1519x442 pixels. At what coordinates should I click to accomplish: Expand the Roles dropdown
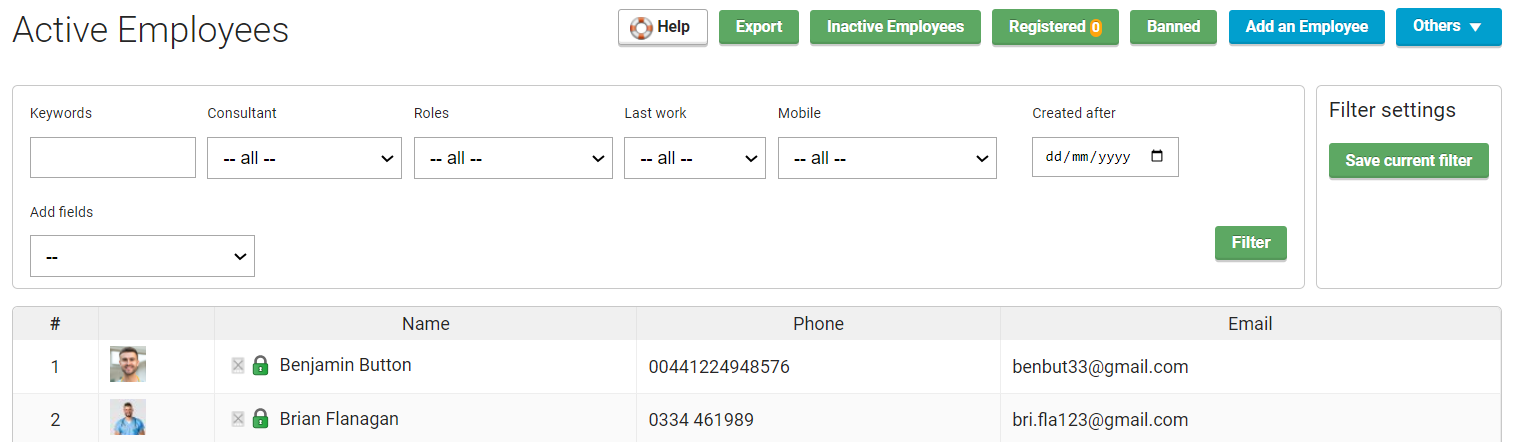tap(513, 158)
